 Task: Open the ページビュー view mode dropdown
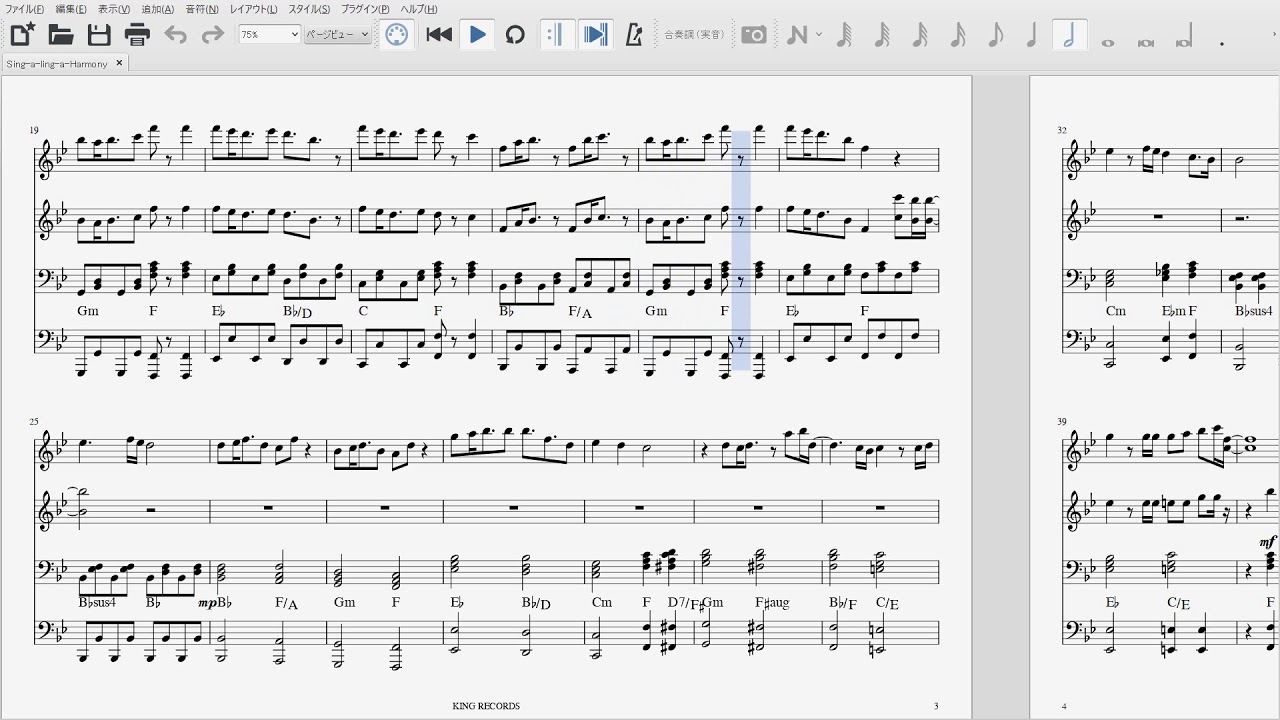[337, 34]
